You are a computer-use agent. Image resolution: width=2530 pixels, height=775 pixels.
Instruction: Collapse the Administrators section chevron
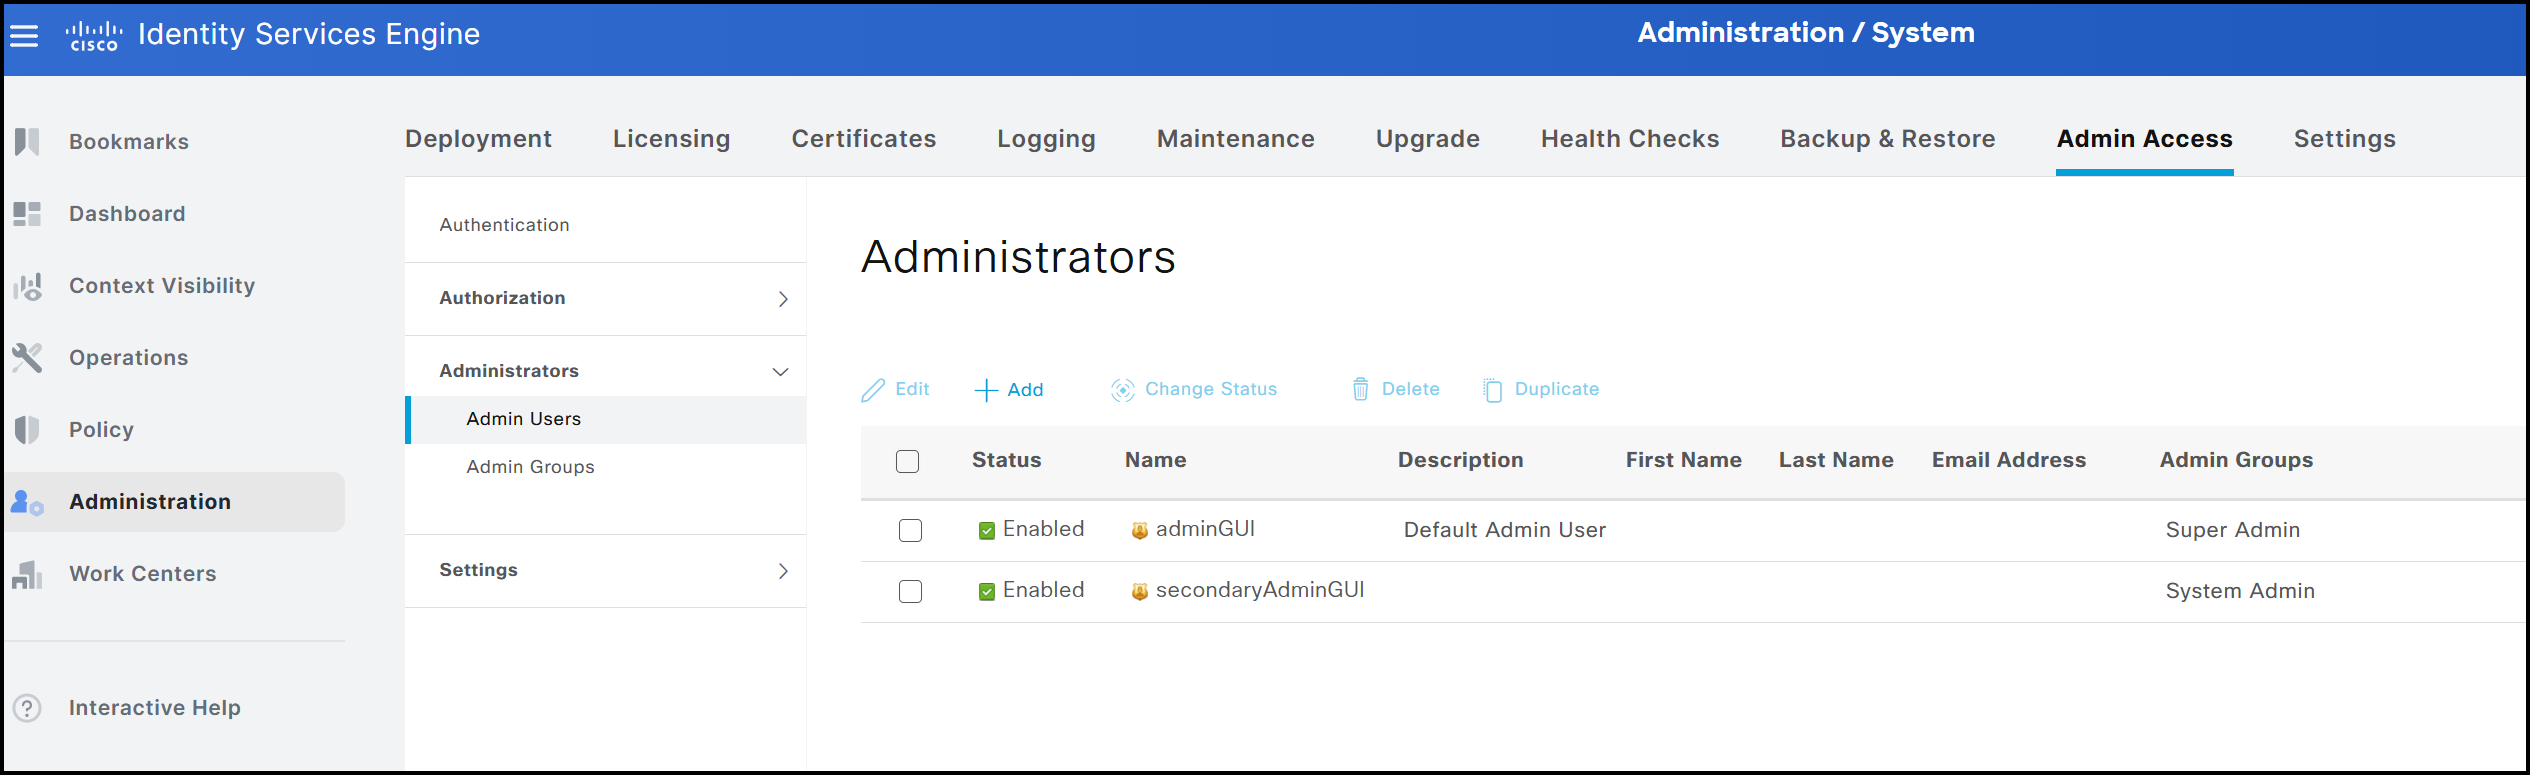click(780, 372)
